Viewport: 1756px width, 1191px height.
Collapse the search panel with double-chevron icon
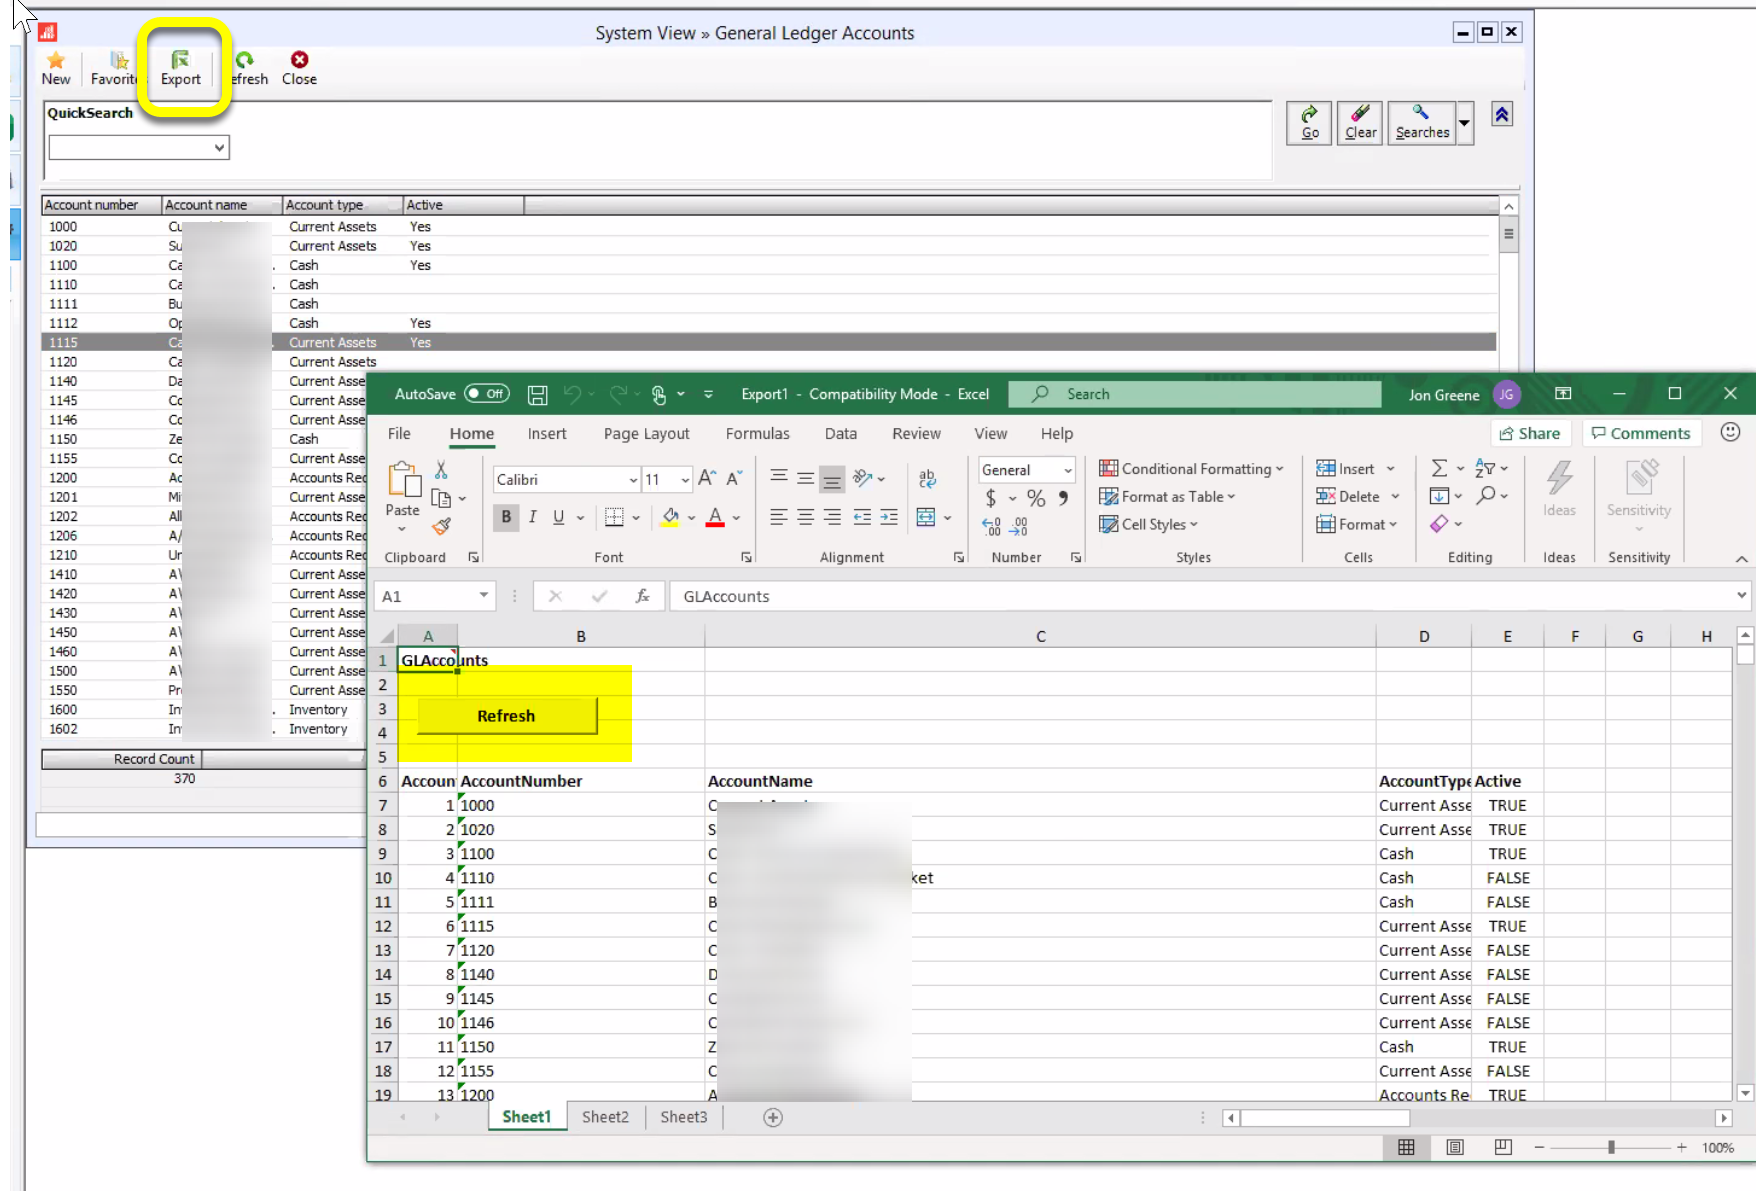[1502, 115]
